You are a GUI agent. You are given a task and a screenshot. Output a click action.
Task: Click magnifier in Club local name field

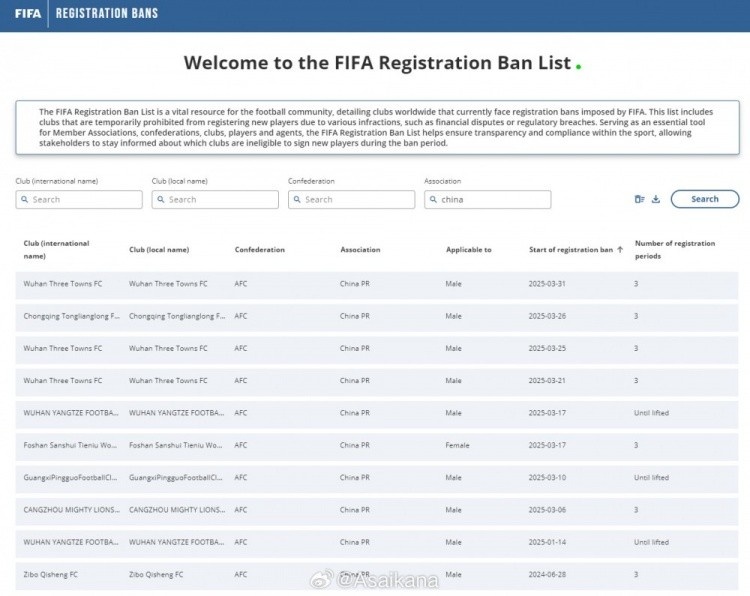click(x=160, y=200)
